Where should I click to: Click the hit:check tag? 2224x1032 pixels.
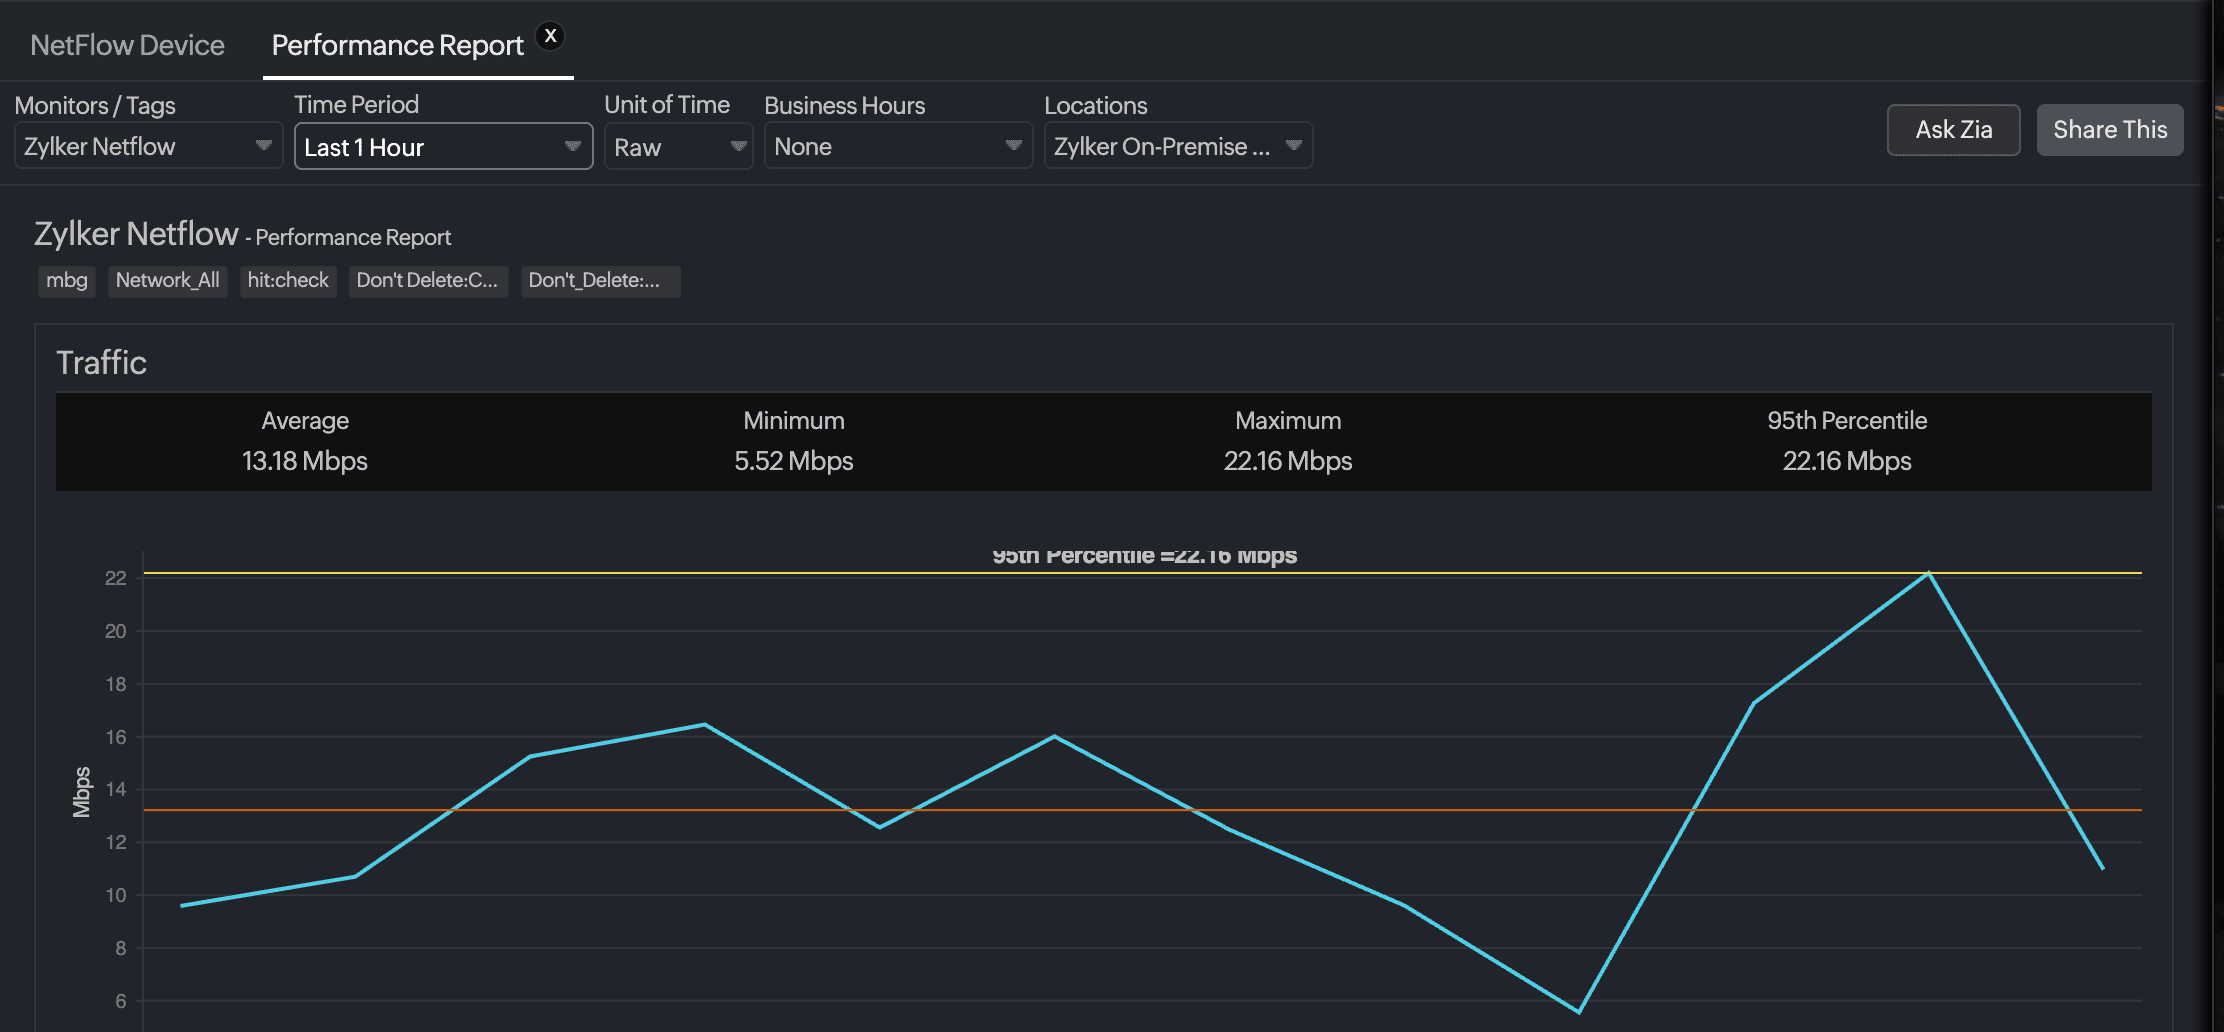288,281
